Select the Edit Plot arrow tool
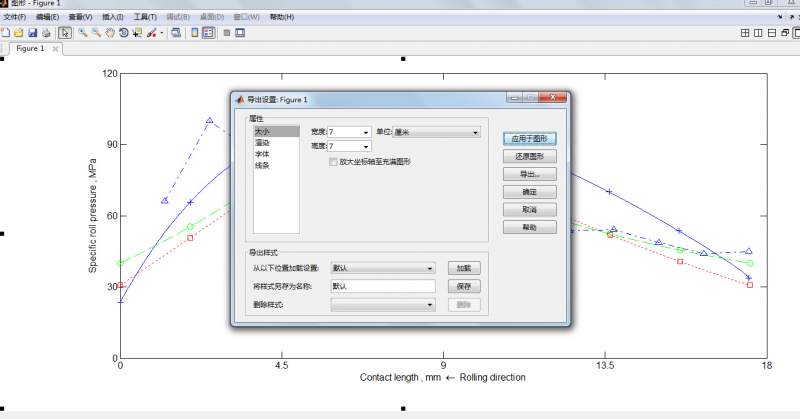800x419 pixels. 65,33
